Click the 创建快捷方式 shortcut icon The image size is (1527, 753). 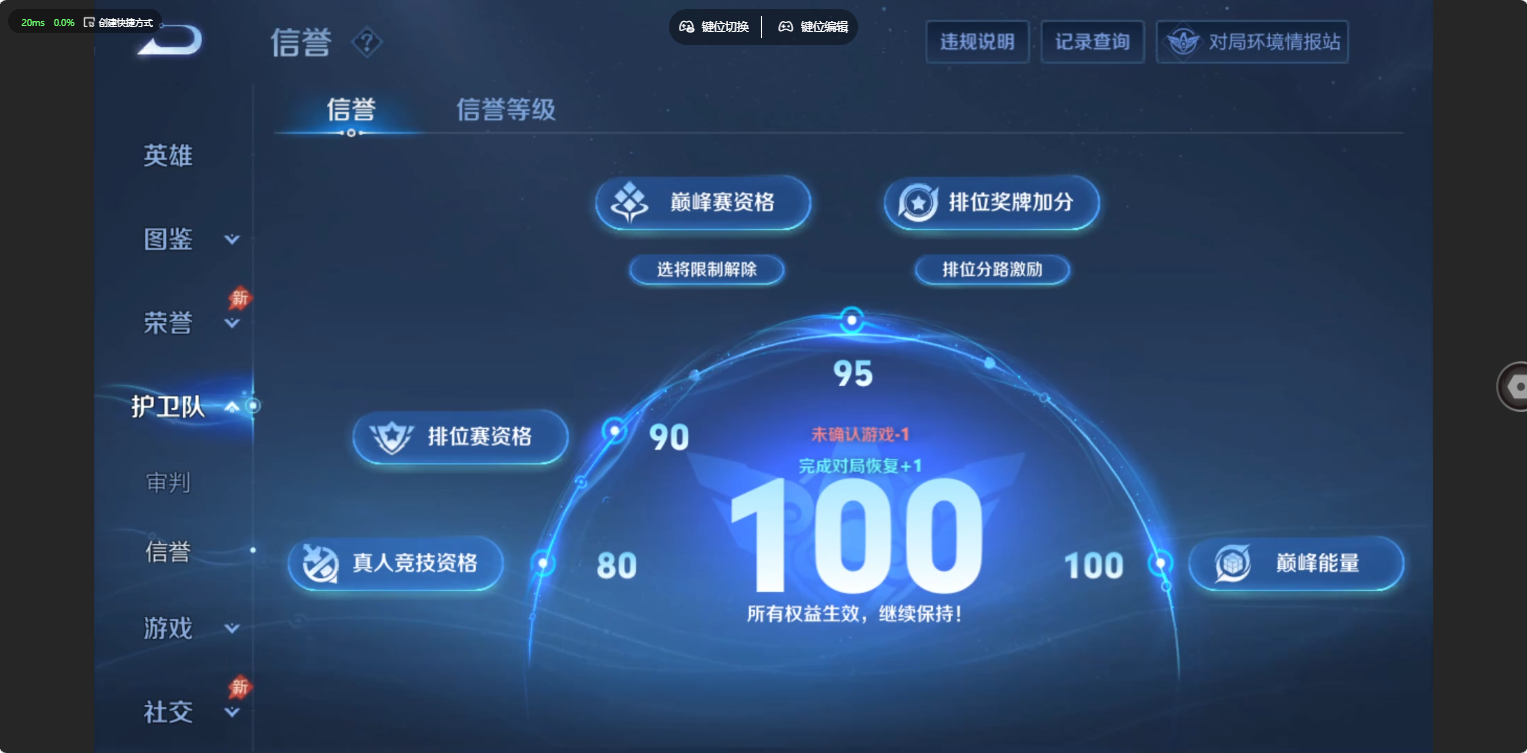pyautogui.click(x=89, y=22)
